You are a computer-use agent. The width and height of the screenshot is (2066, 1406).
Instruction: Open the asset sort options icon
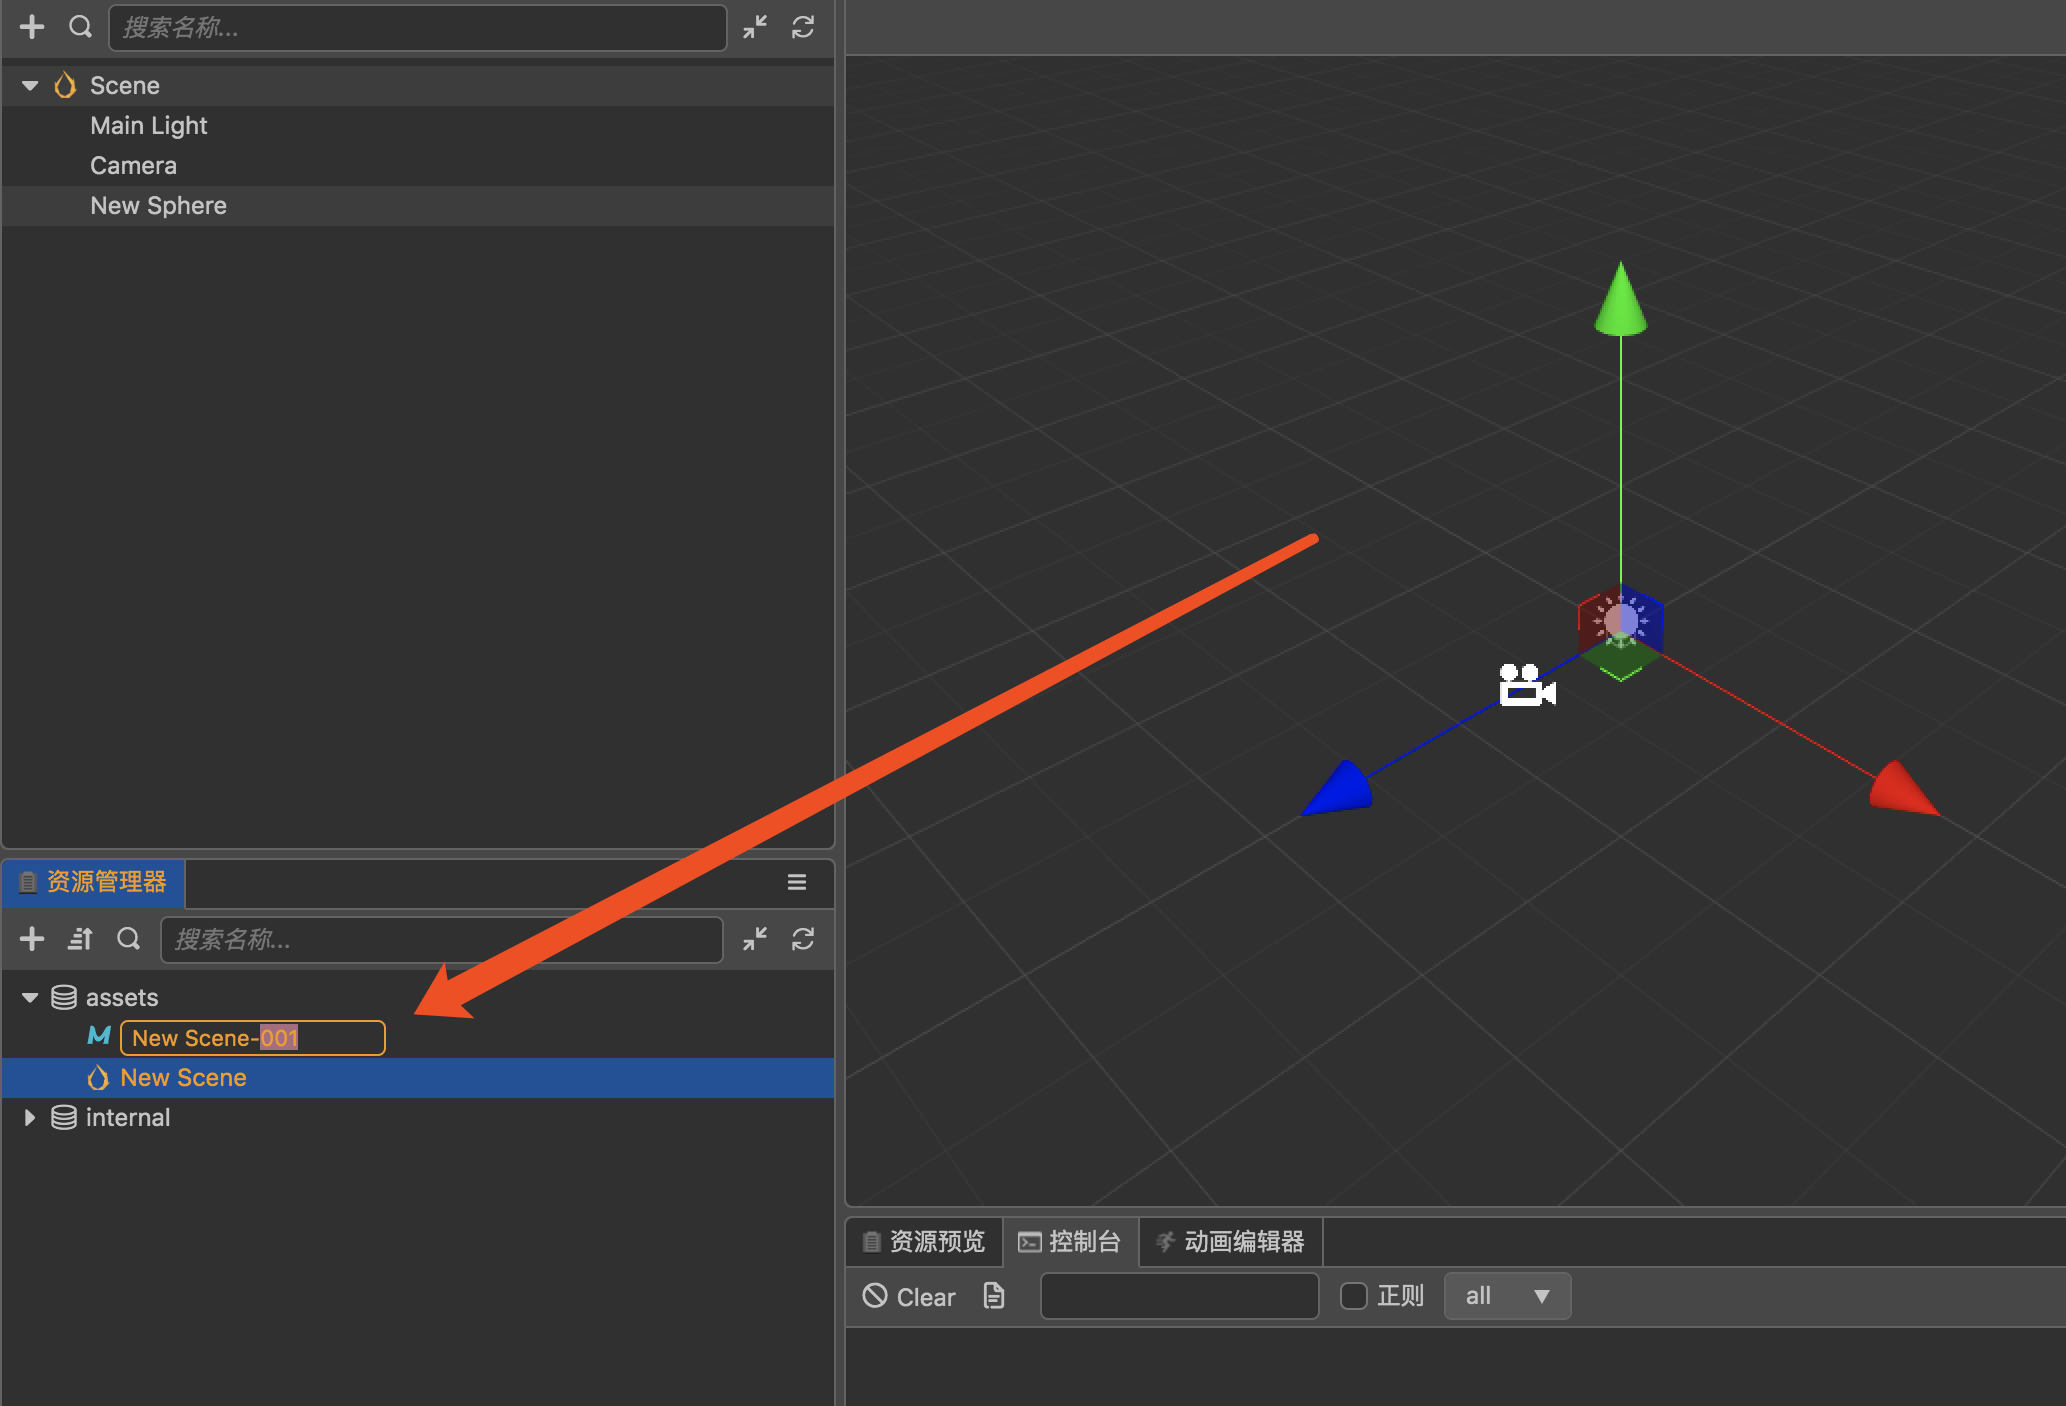pyautogui.click(x=80, y=938)
